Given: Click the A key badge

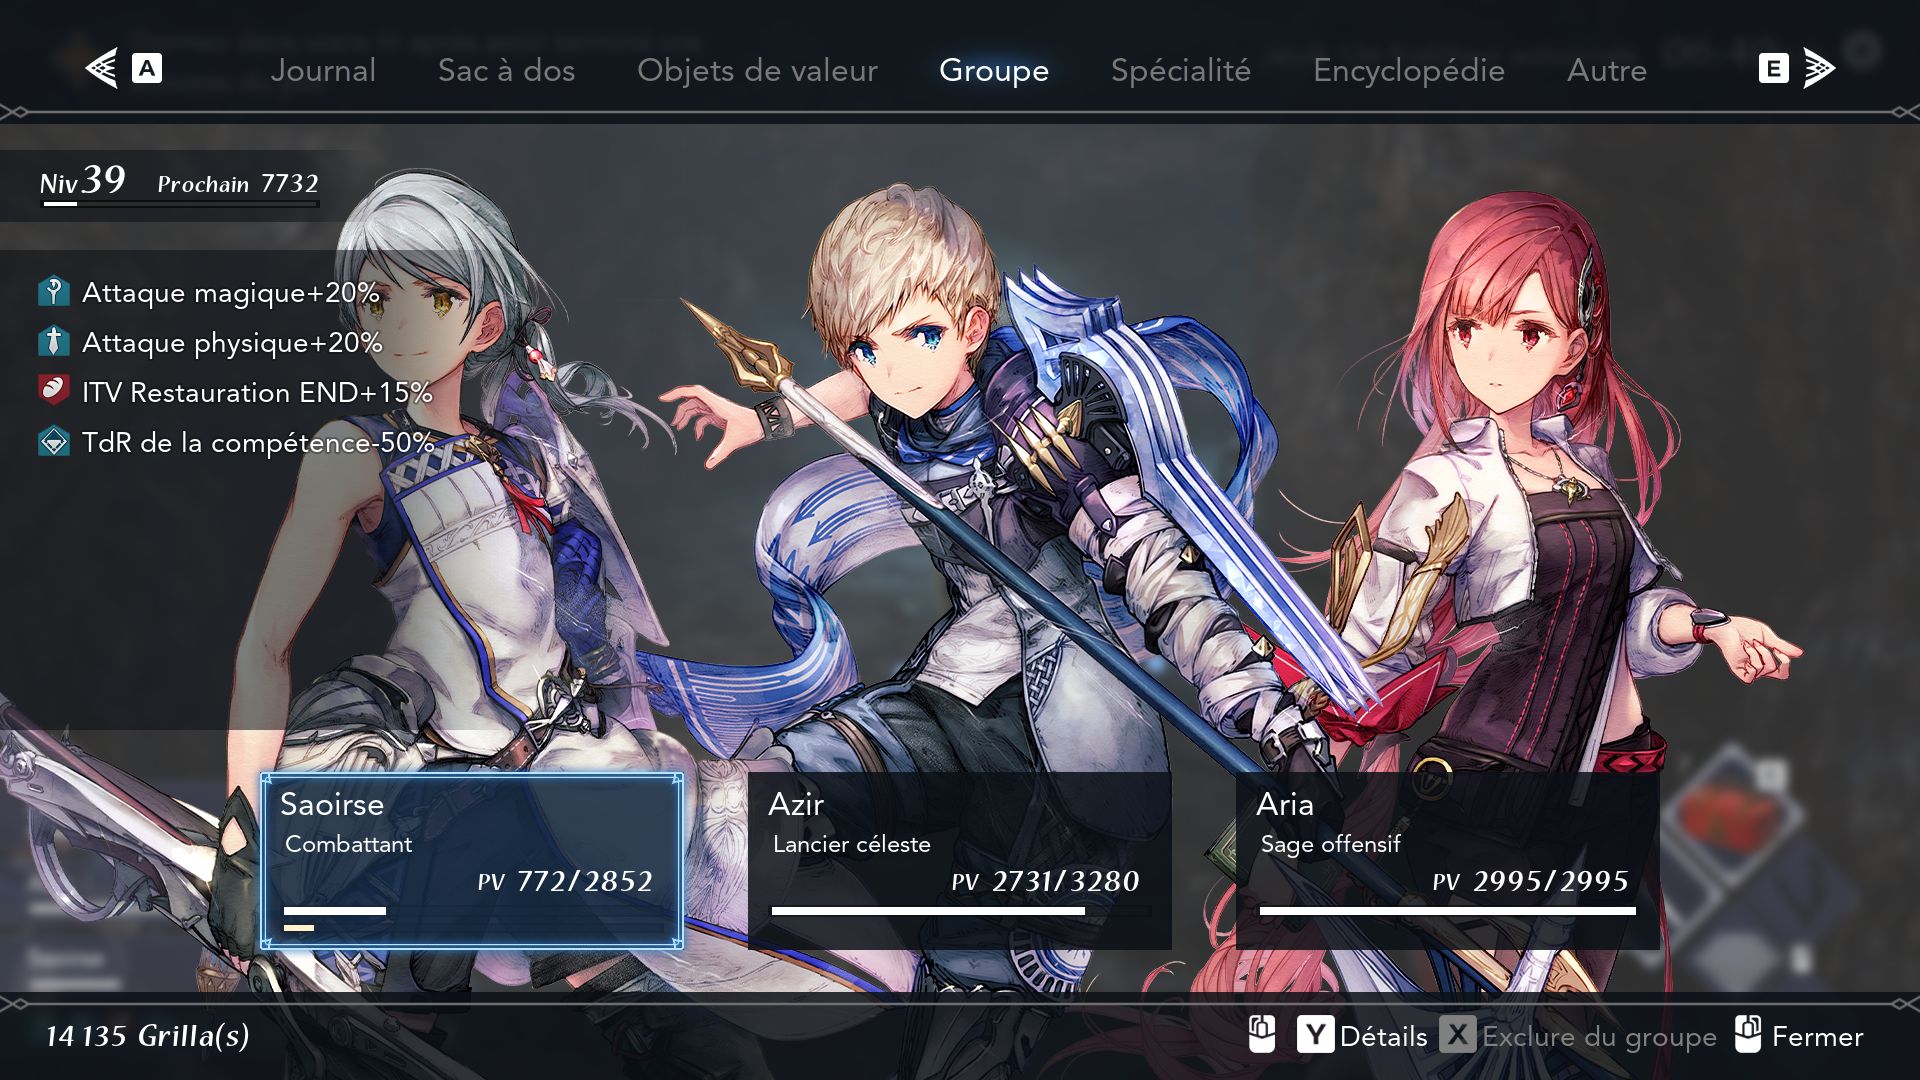Looking at the screenshot, I should click(x=147, y=68).
